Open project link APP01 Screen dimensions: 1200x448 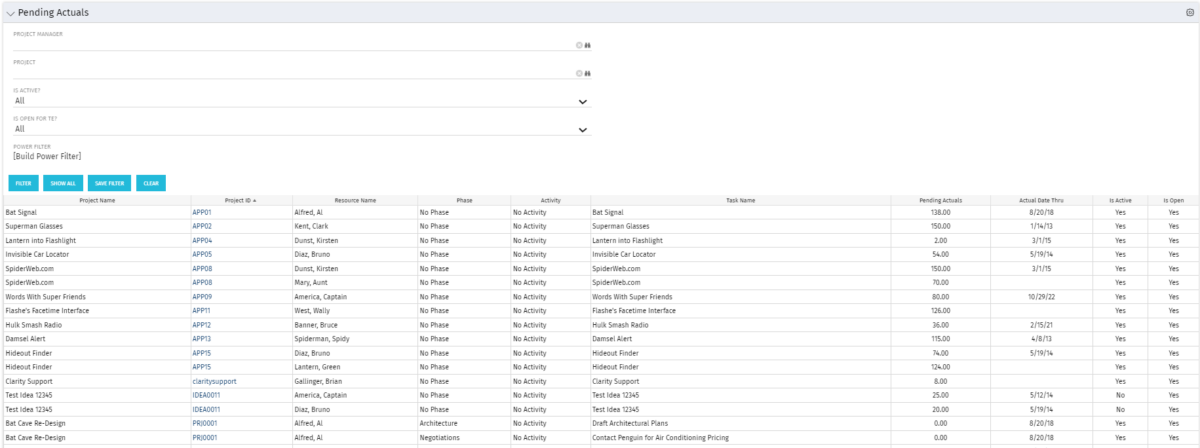[x=202, y=213]
